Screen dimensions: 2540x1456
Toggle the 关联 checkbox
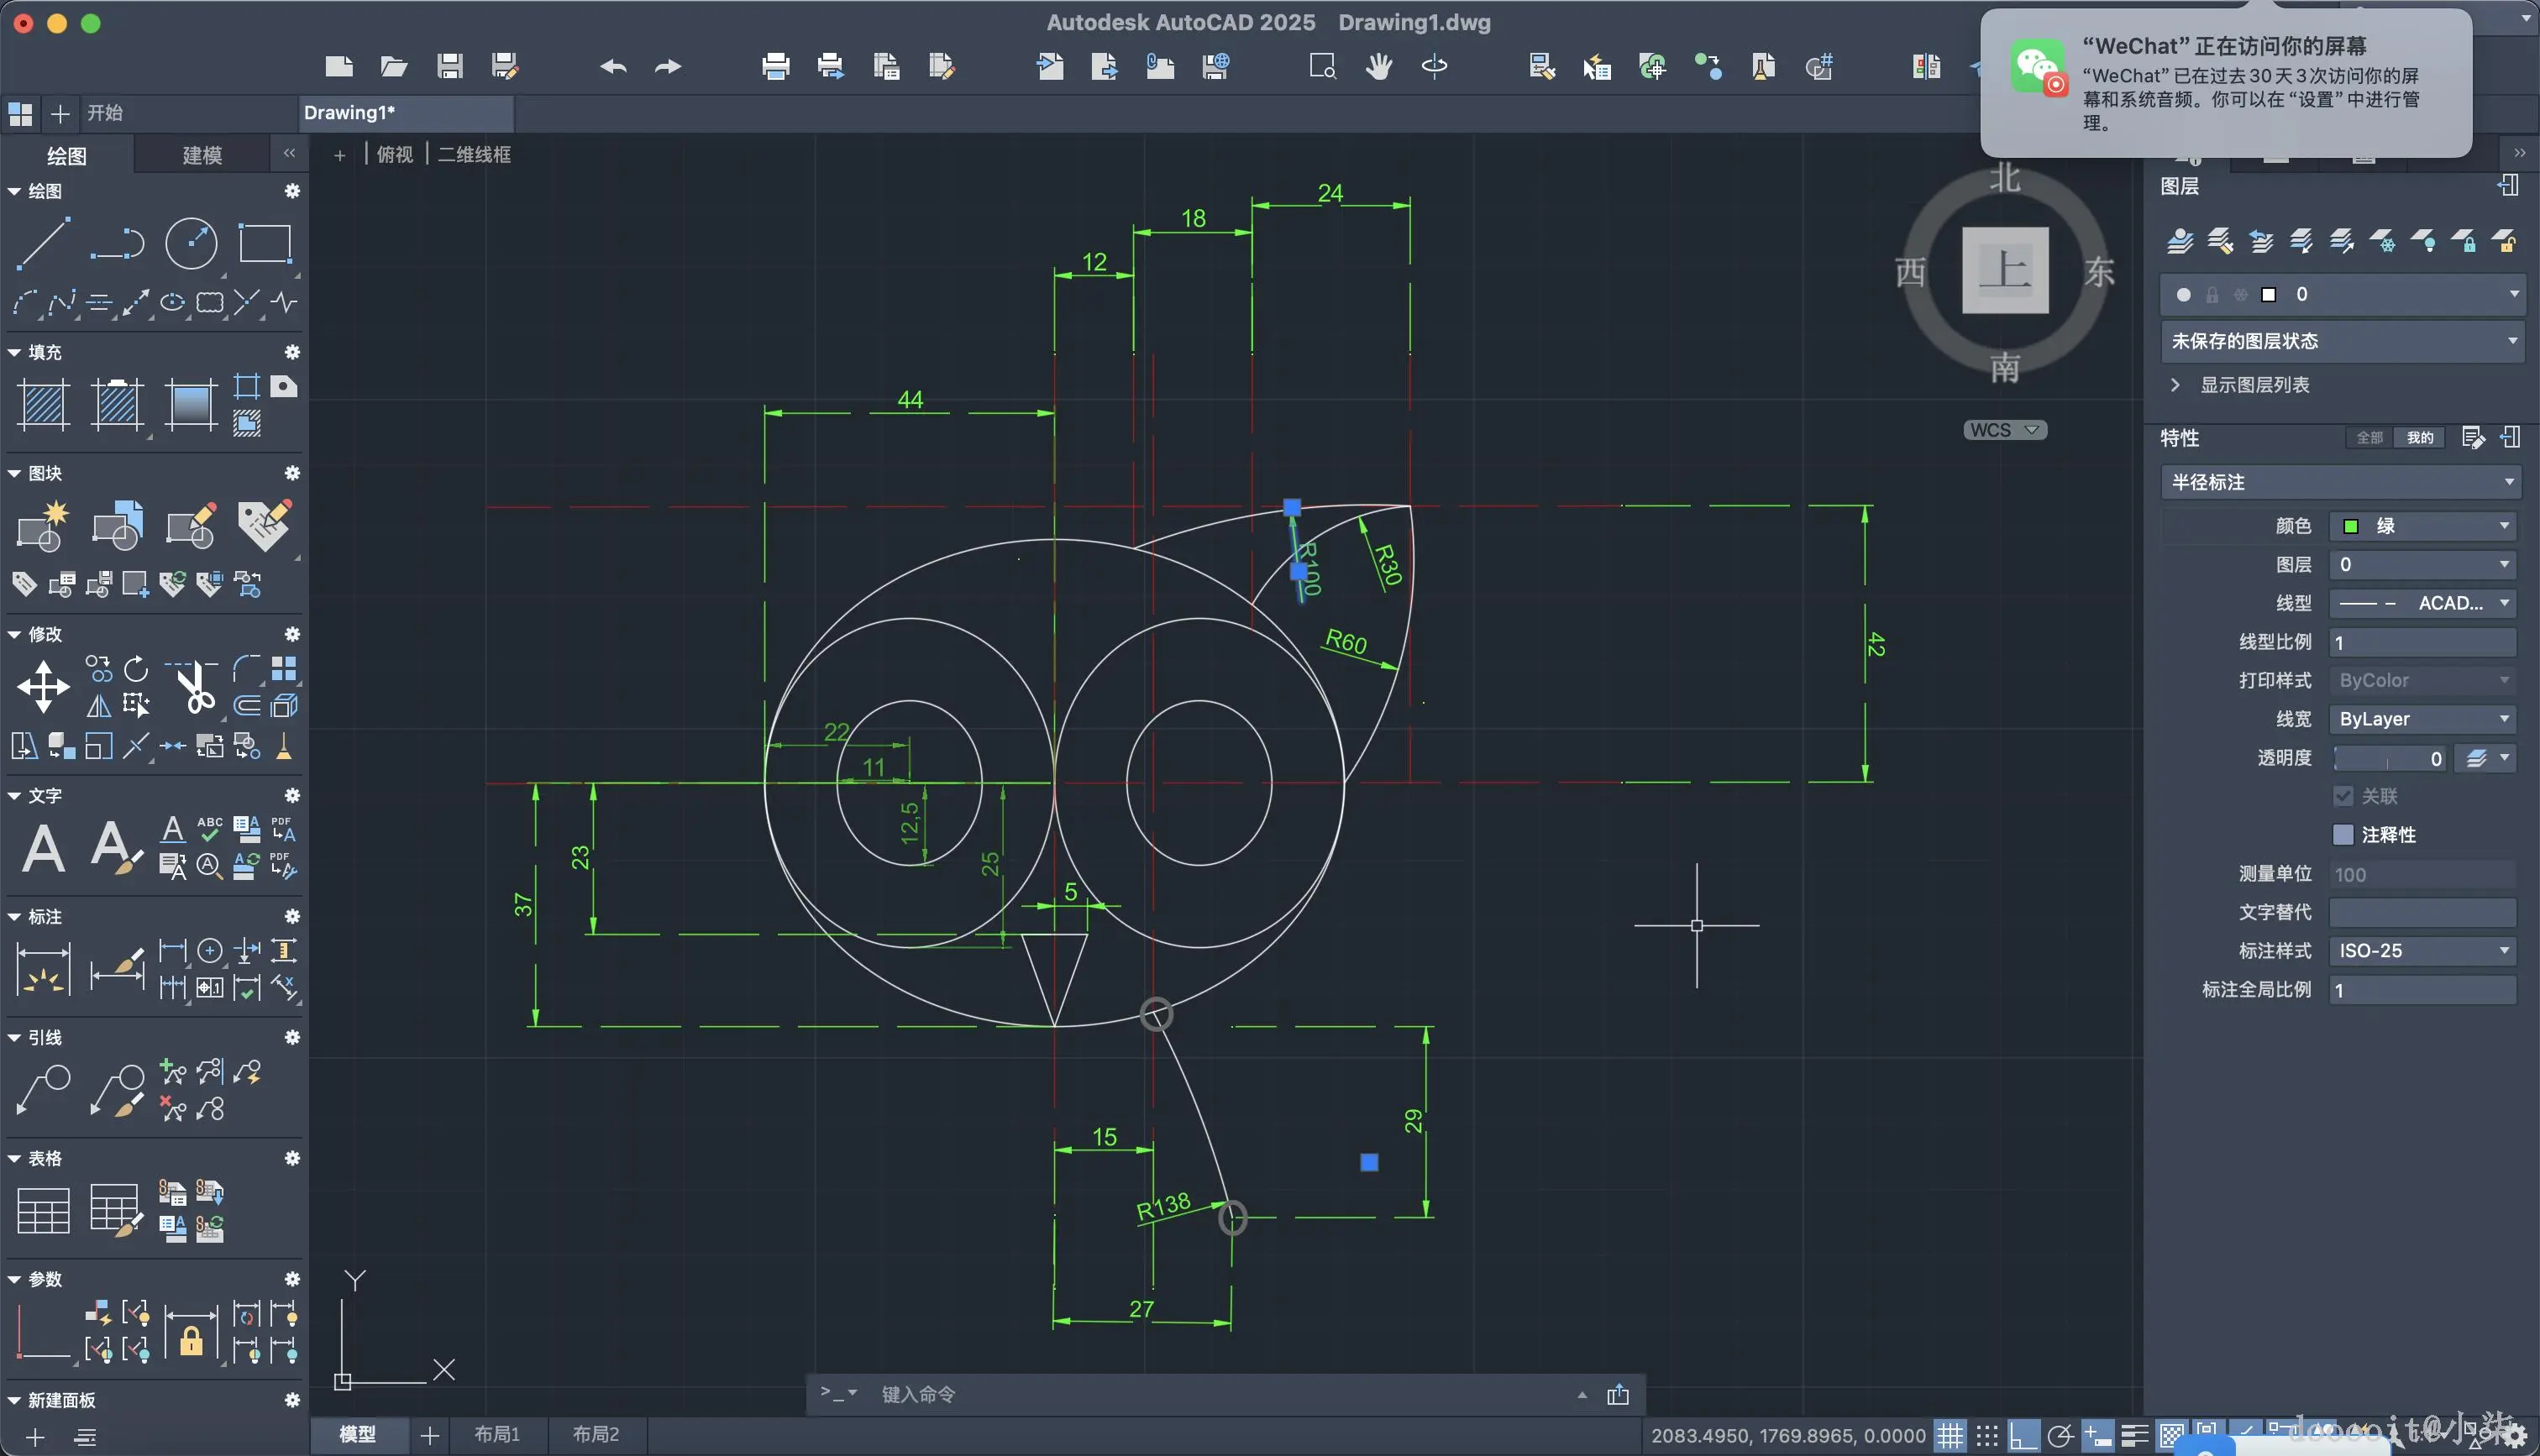(2343, 796)
